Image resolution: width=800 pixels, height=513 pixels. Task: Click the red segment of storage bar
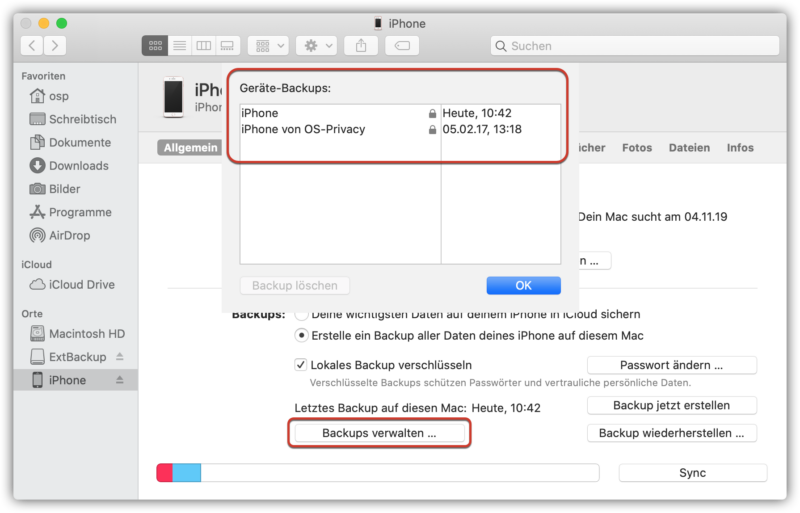tap(164, 473)
